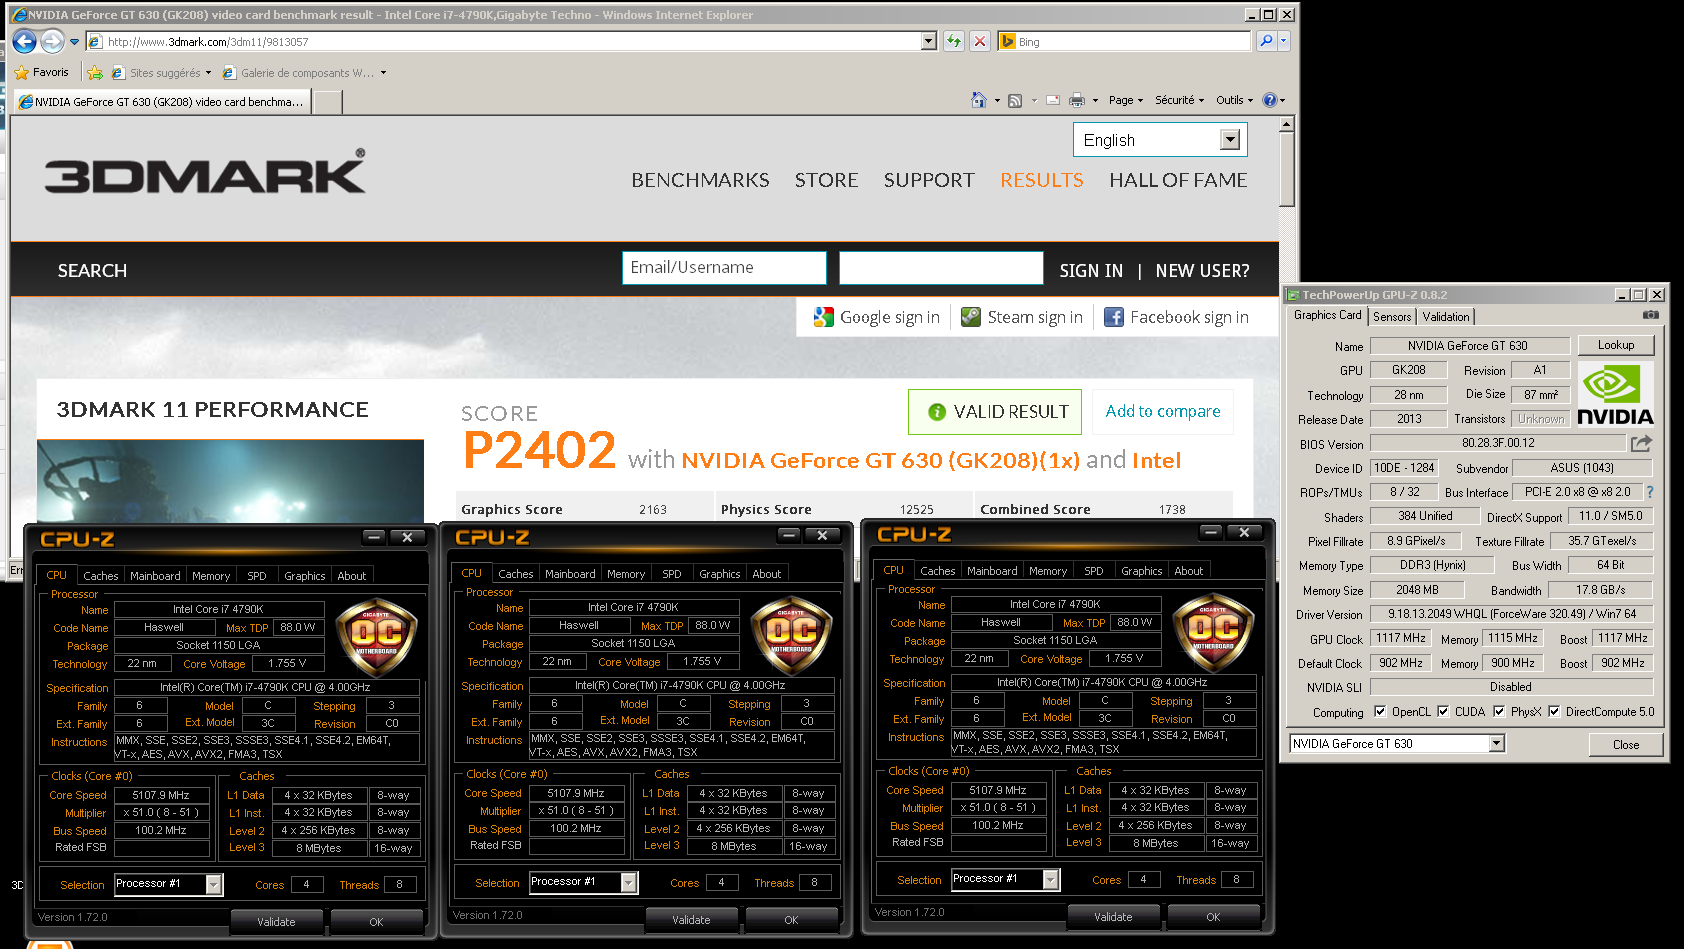Click the Add to compare button
This screenshot has height=949, width=1684.
(1163, 411)
